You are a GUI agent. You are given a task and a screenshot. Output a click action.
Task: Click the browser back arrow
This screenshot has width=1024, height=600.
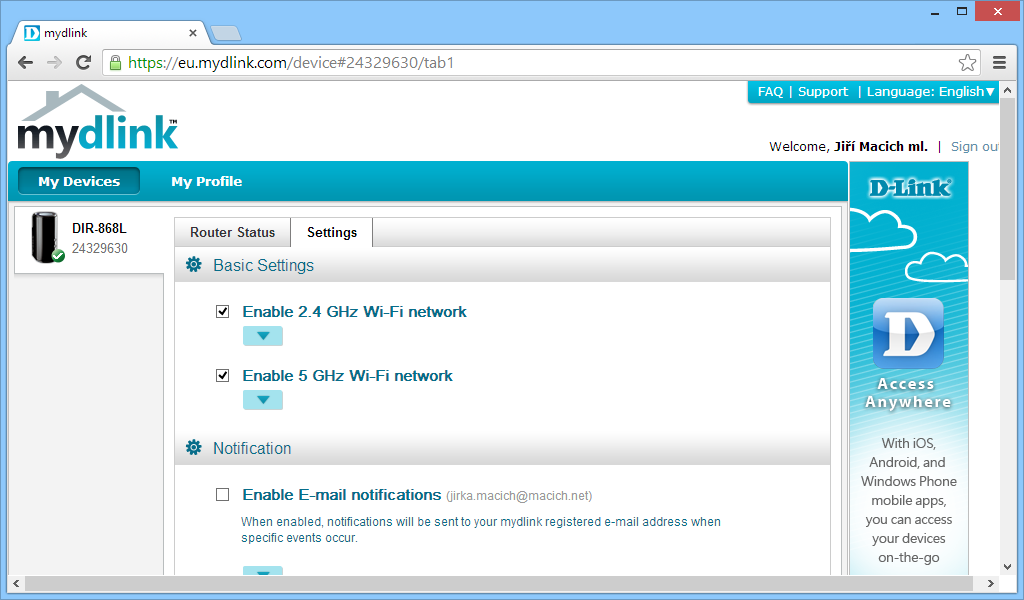pos(26,62)
